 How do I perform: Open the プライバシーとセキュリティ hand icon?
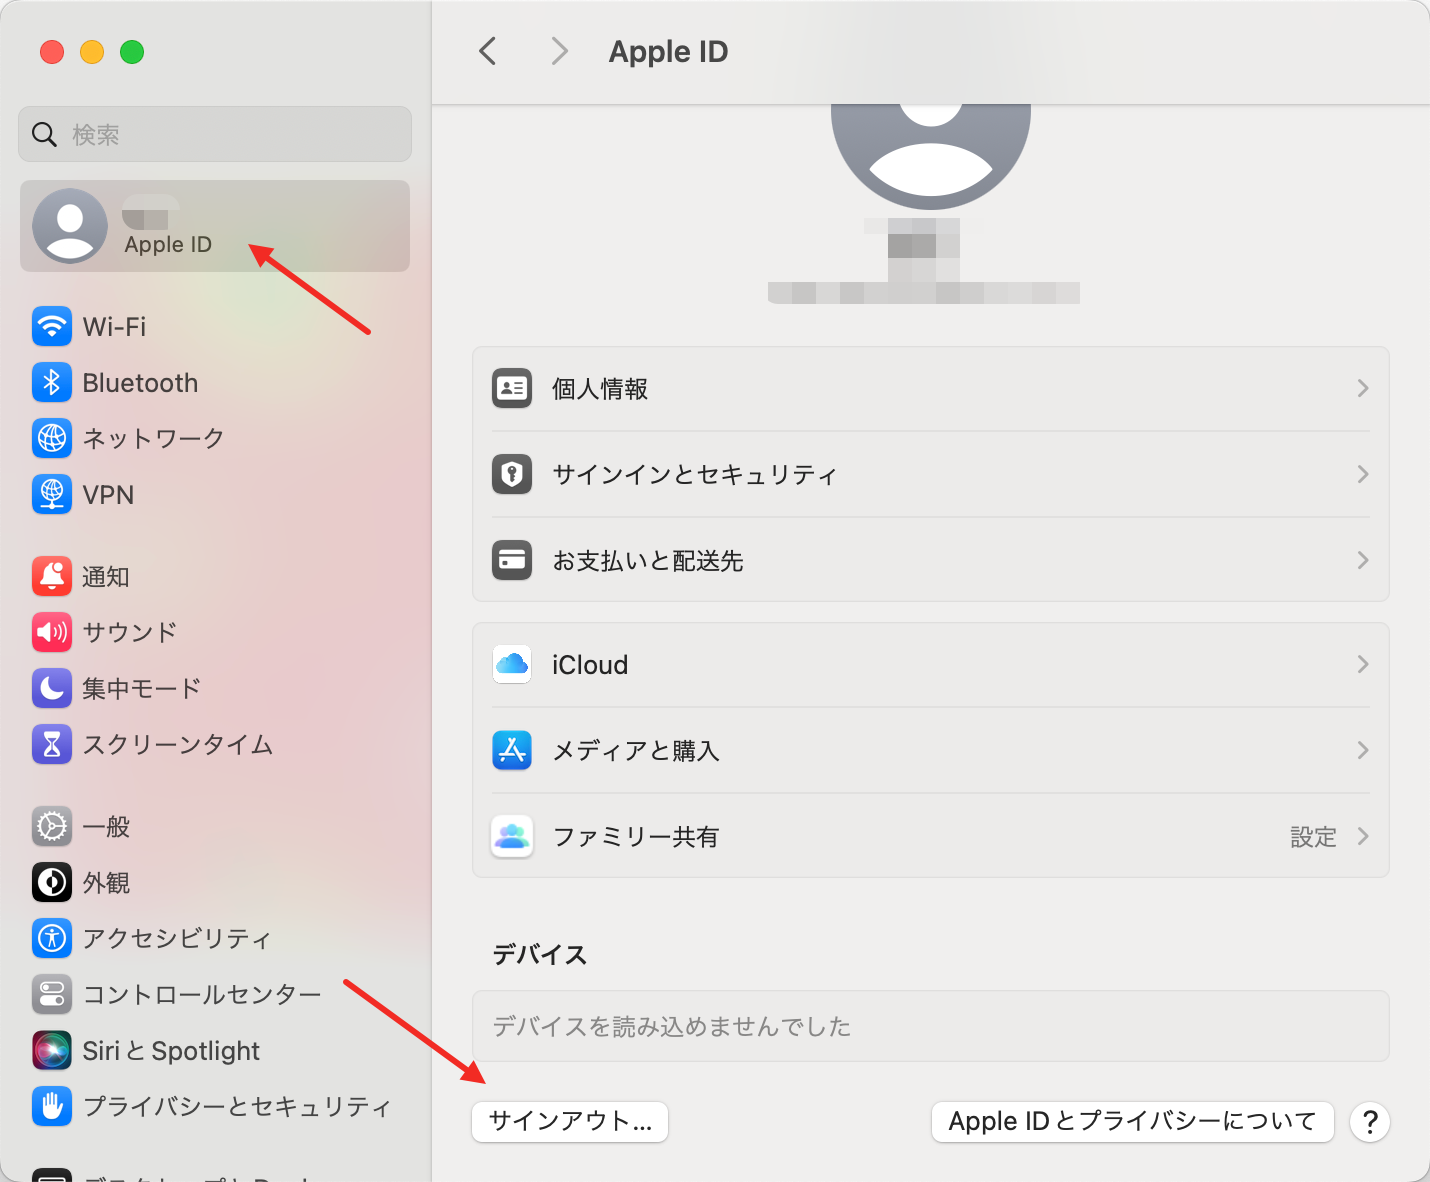tap(52, 1106)
